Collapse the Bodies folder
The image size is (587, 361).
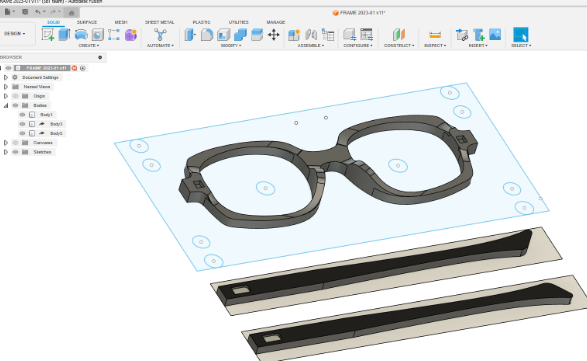click(6, 106)
